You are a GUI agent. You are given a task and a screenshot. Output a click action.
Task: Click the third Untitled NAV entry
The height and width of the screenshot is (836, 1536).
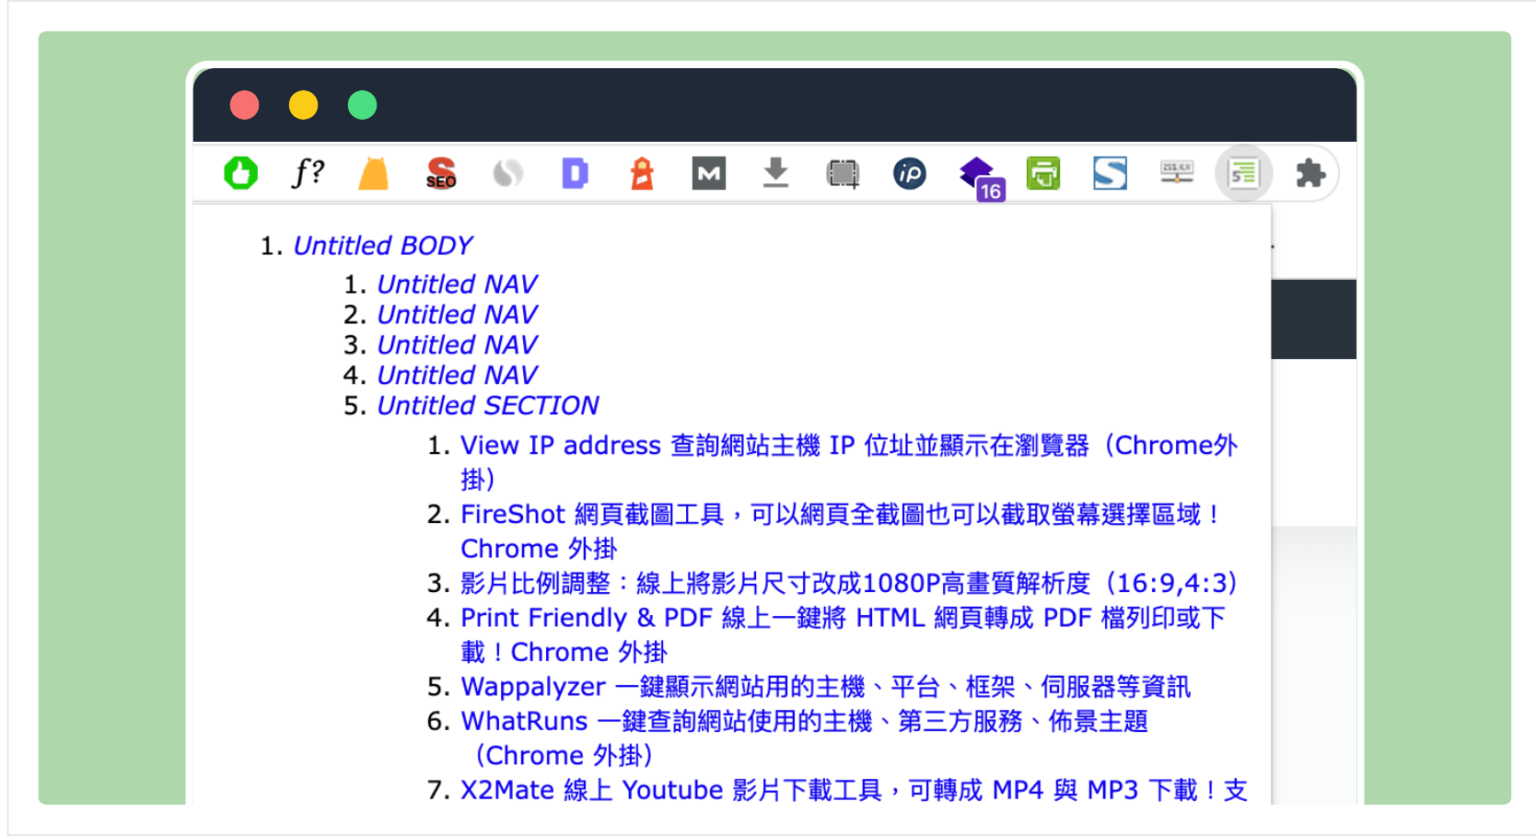pyautogui.click(x=458, y=344)
